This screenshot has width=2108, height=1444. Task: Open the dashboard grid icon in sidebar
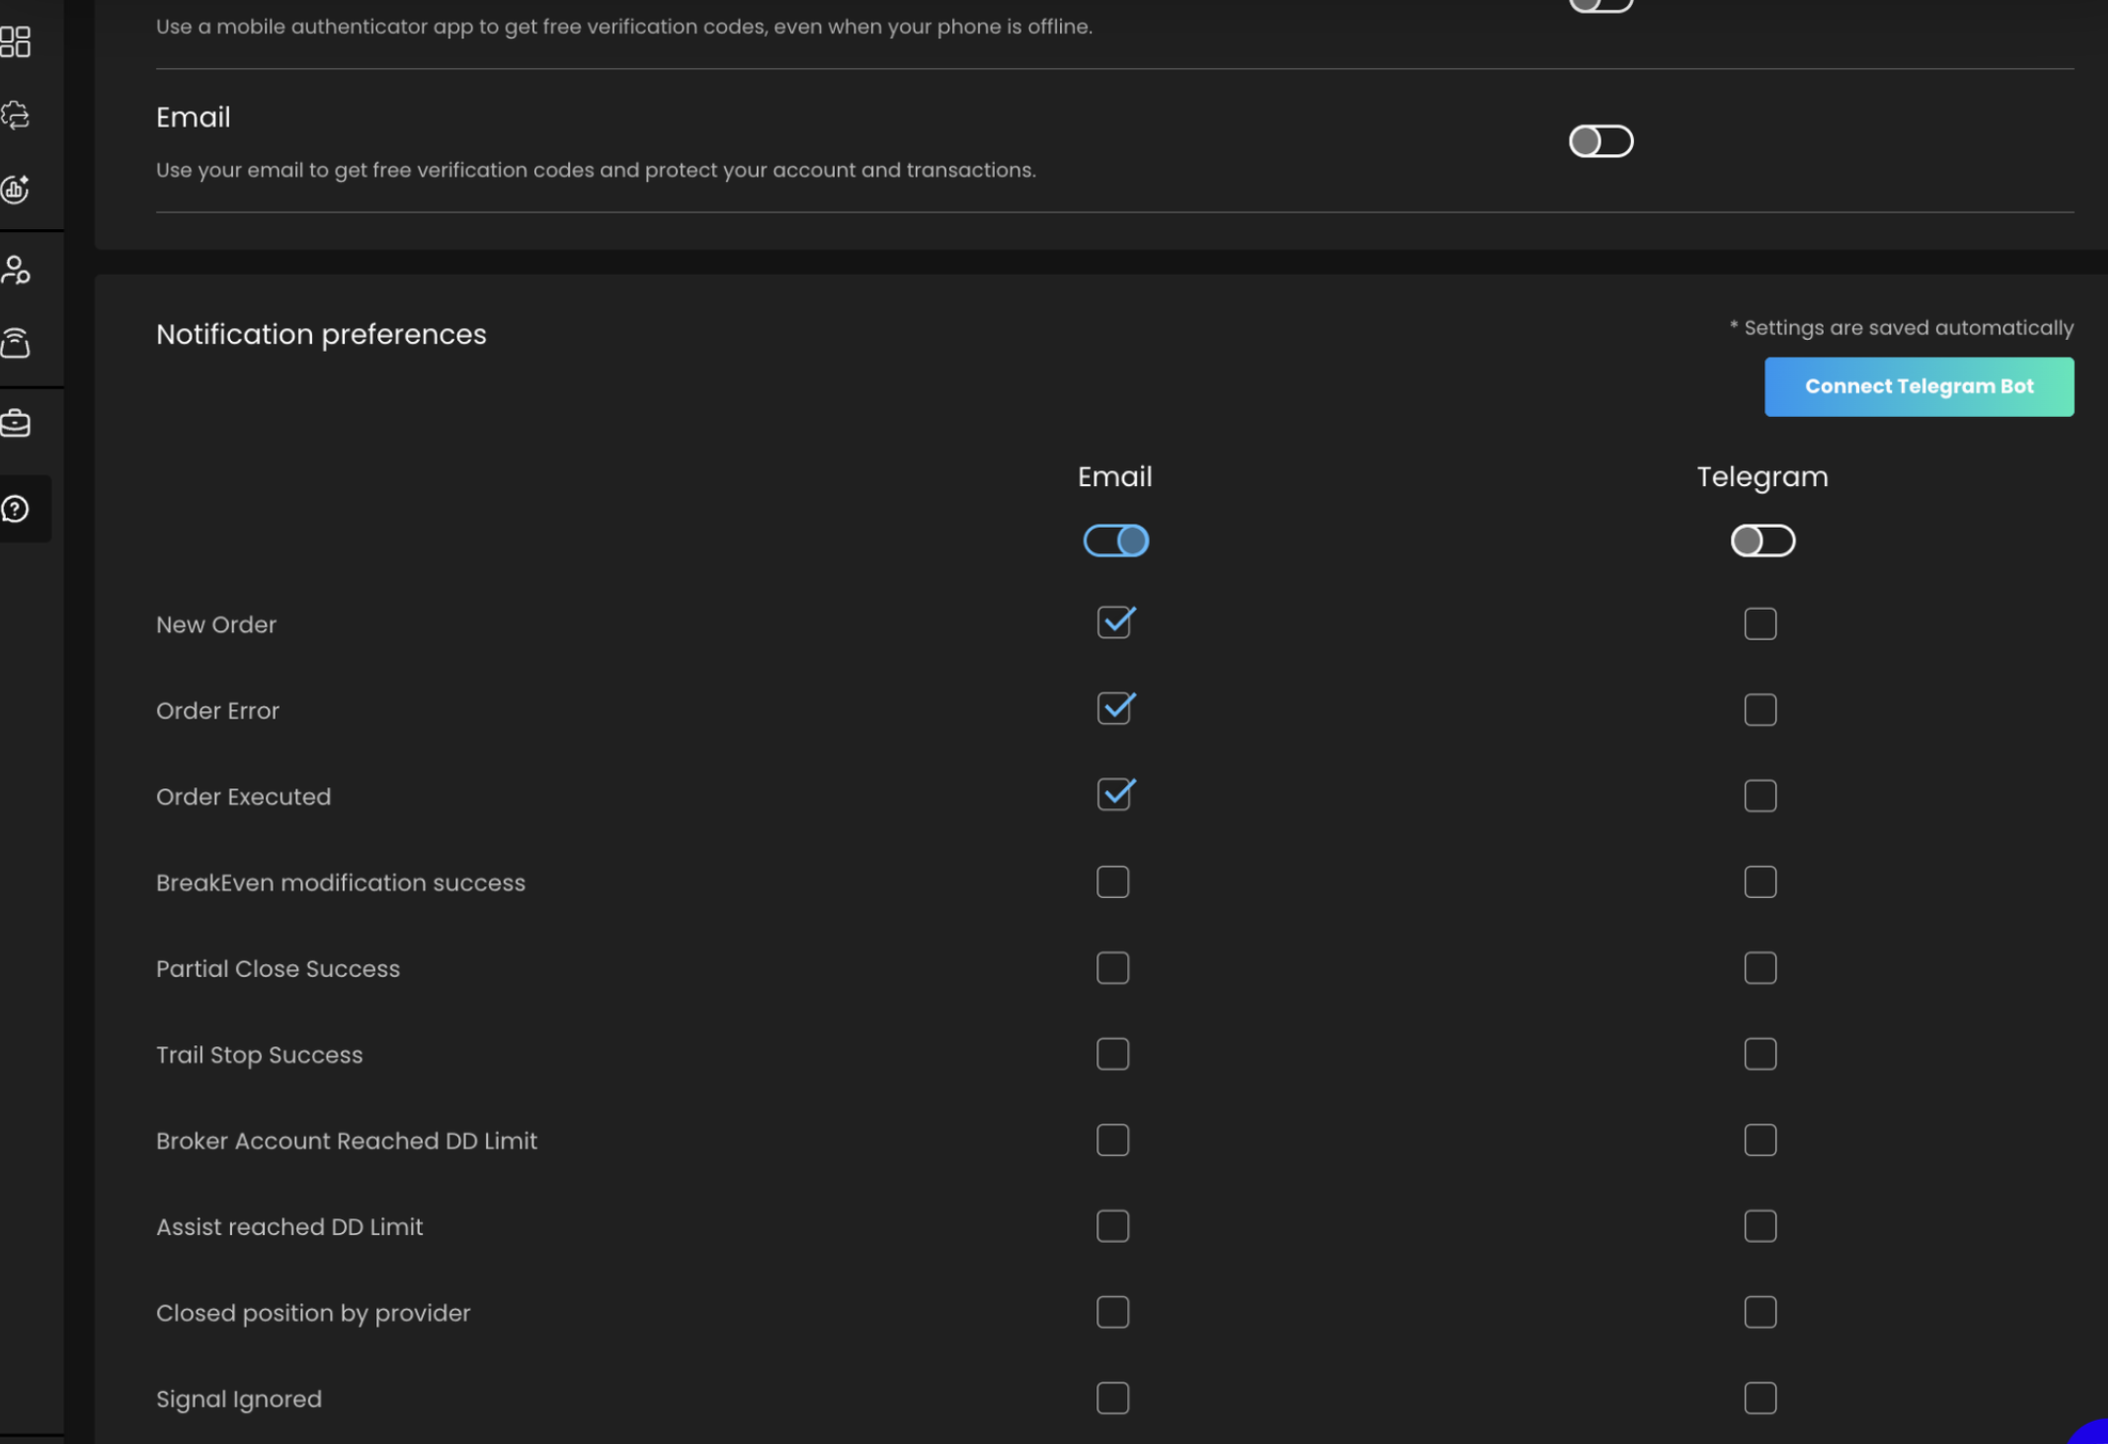tap(16, 41)
